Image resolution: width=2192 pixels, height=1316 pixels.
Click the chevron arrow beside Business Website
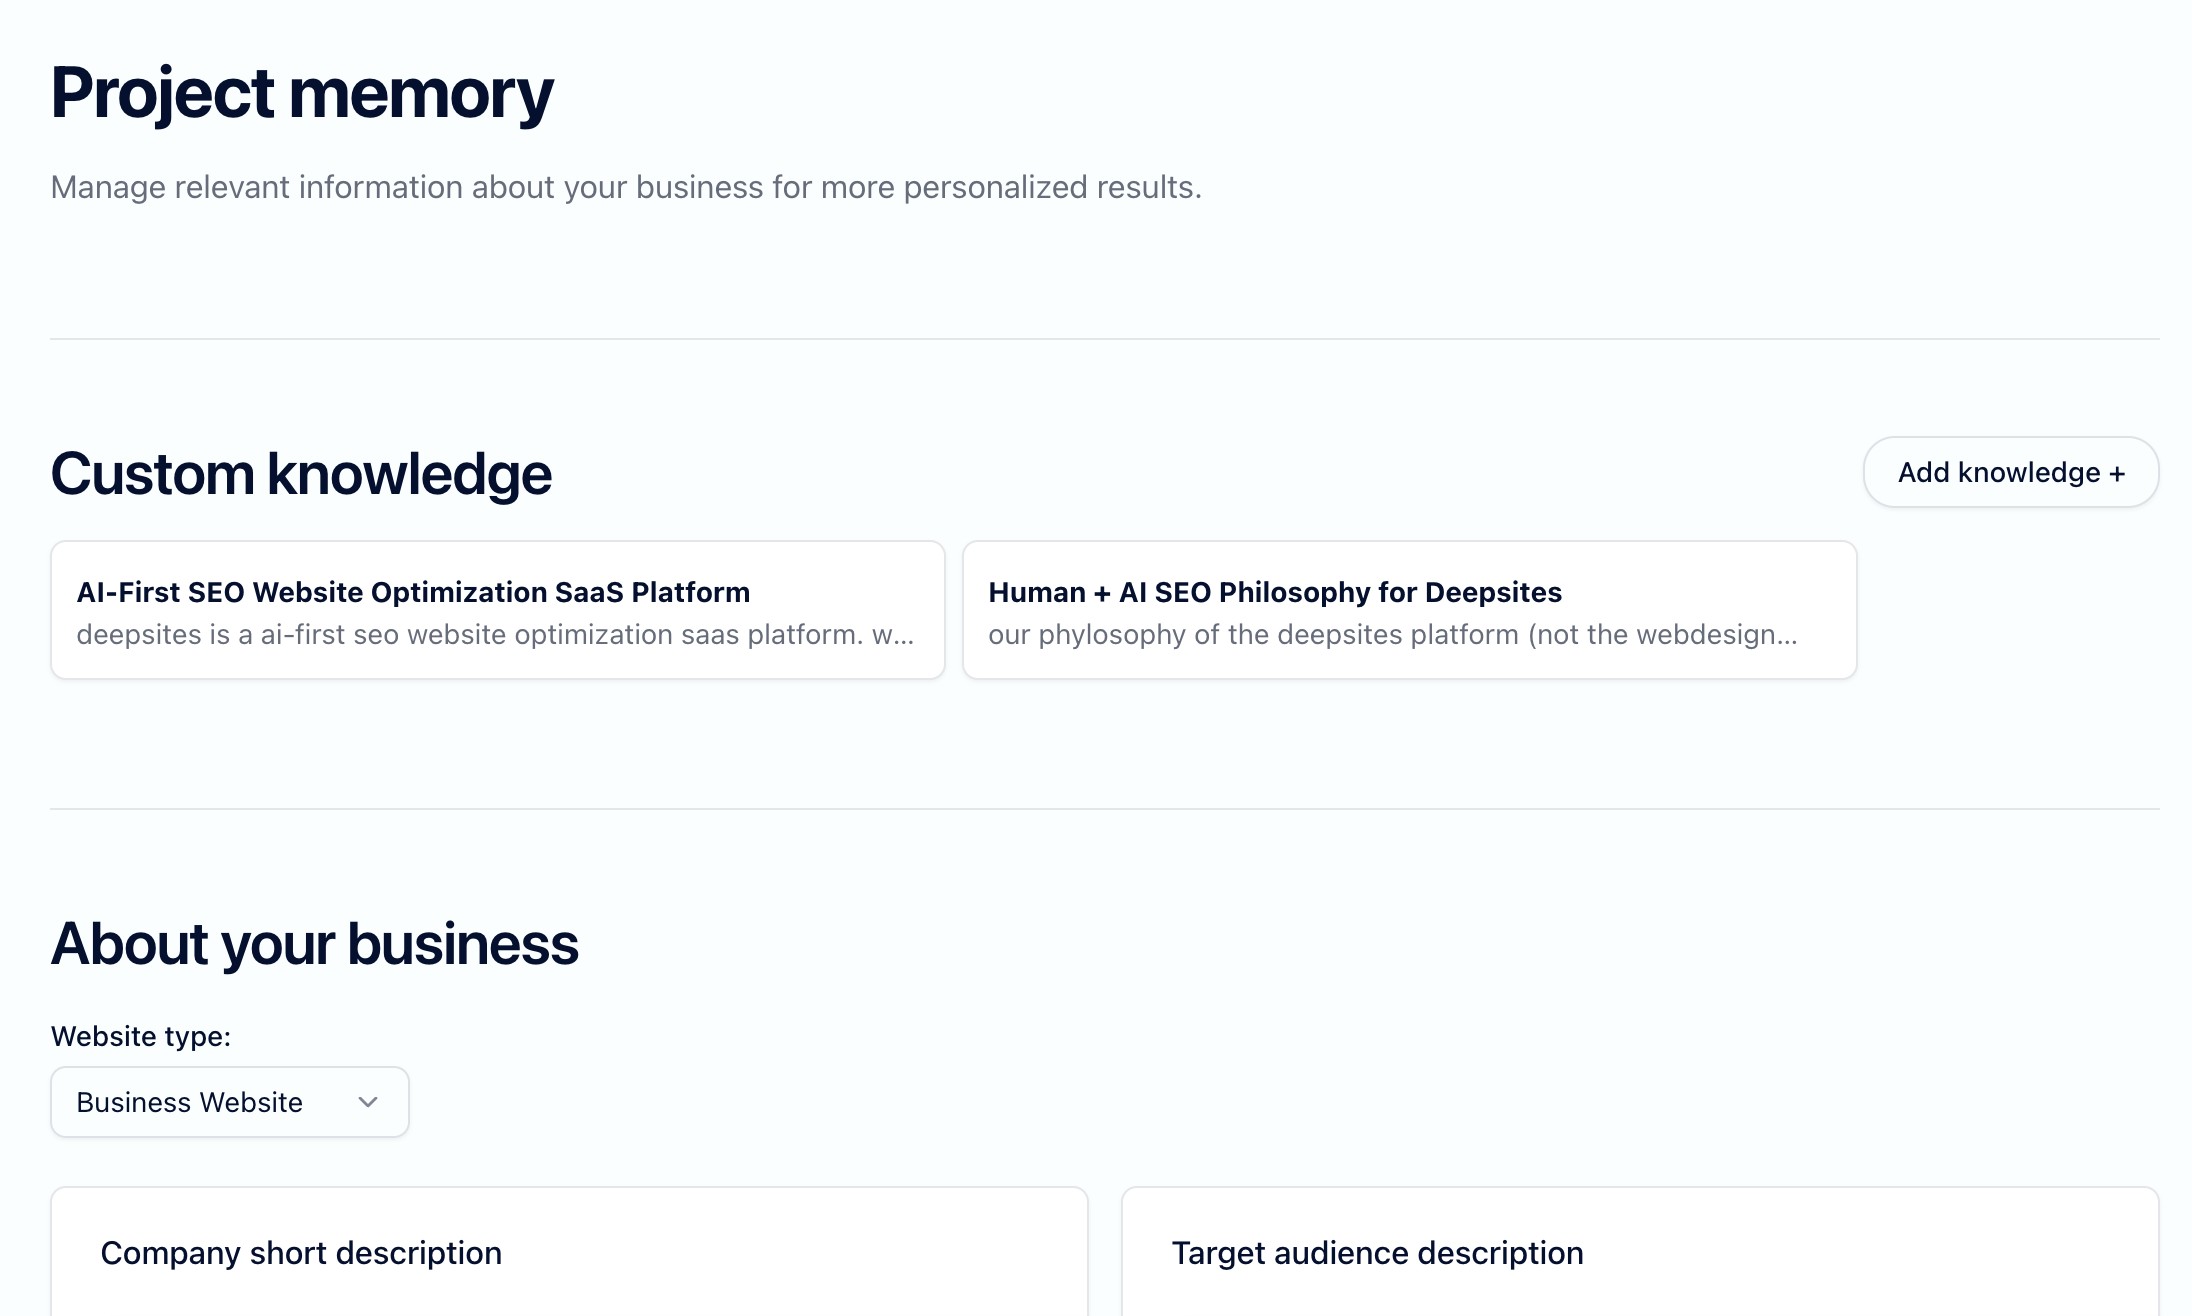(368, 1102)
